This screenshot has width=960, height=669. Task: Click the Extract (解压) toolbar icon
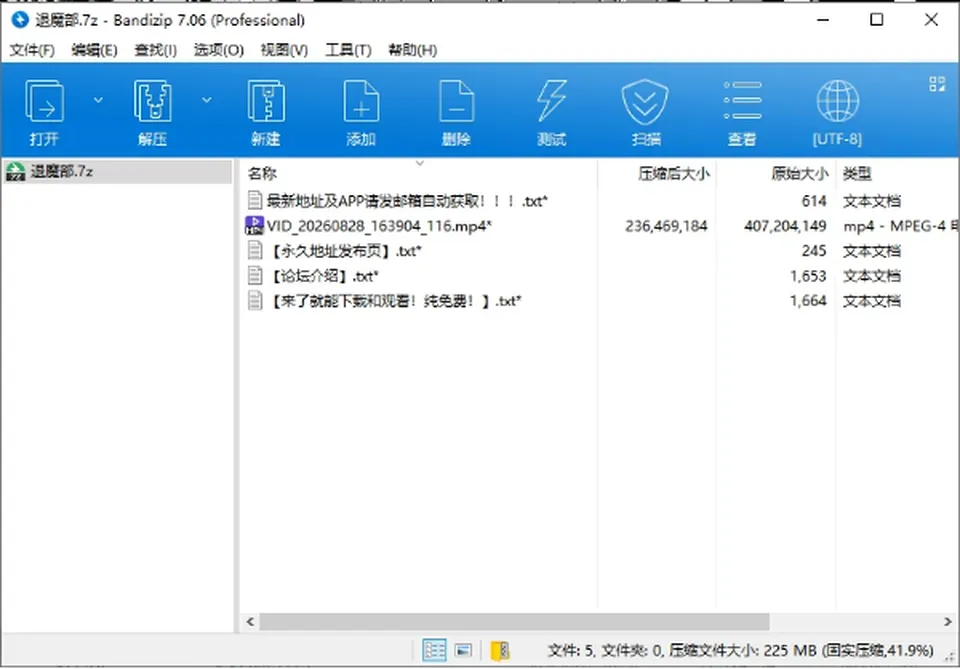tap(152, 101)
